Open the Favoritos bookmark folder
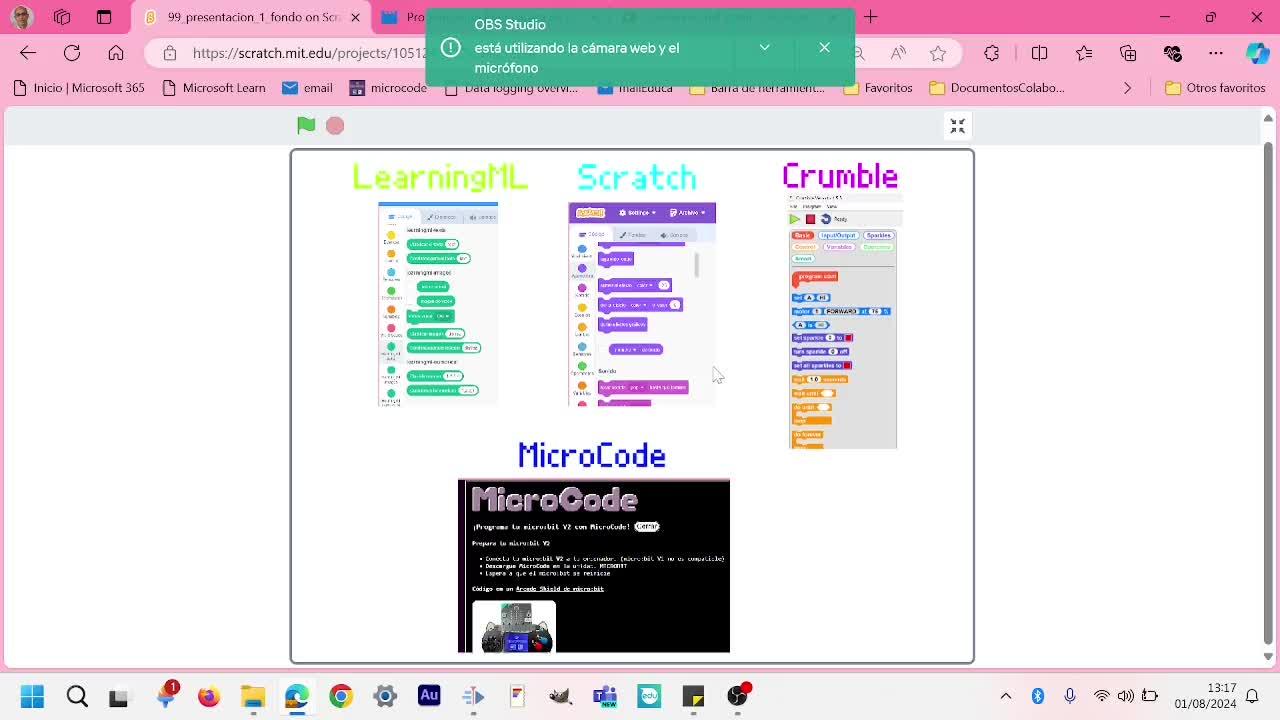 coord(878,88)
